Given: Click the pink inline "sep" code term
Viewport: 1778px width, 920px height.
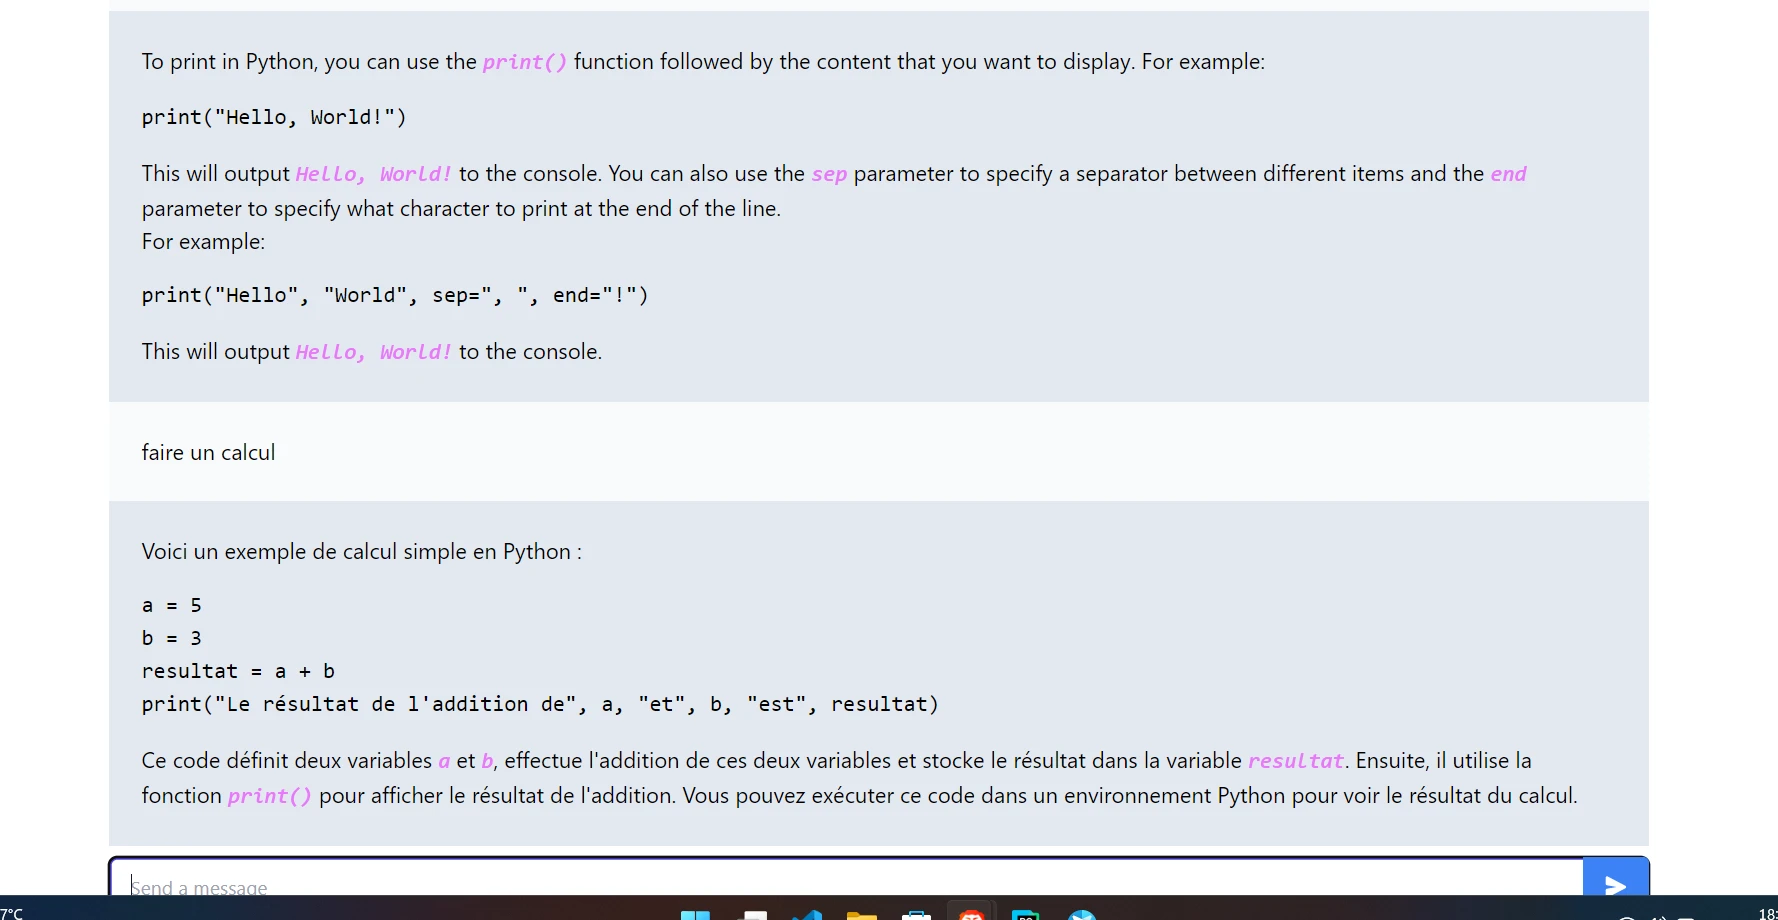Looking at the screenshot, I should tap(829, 174).
